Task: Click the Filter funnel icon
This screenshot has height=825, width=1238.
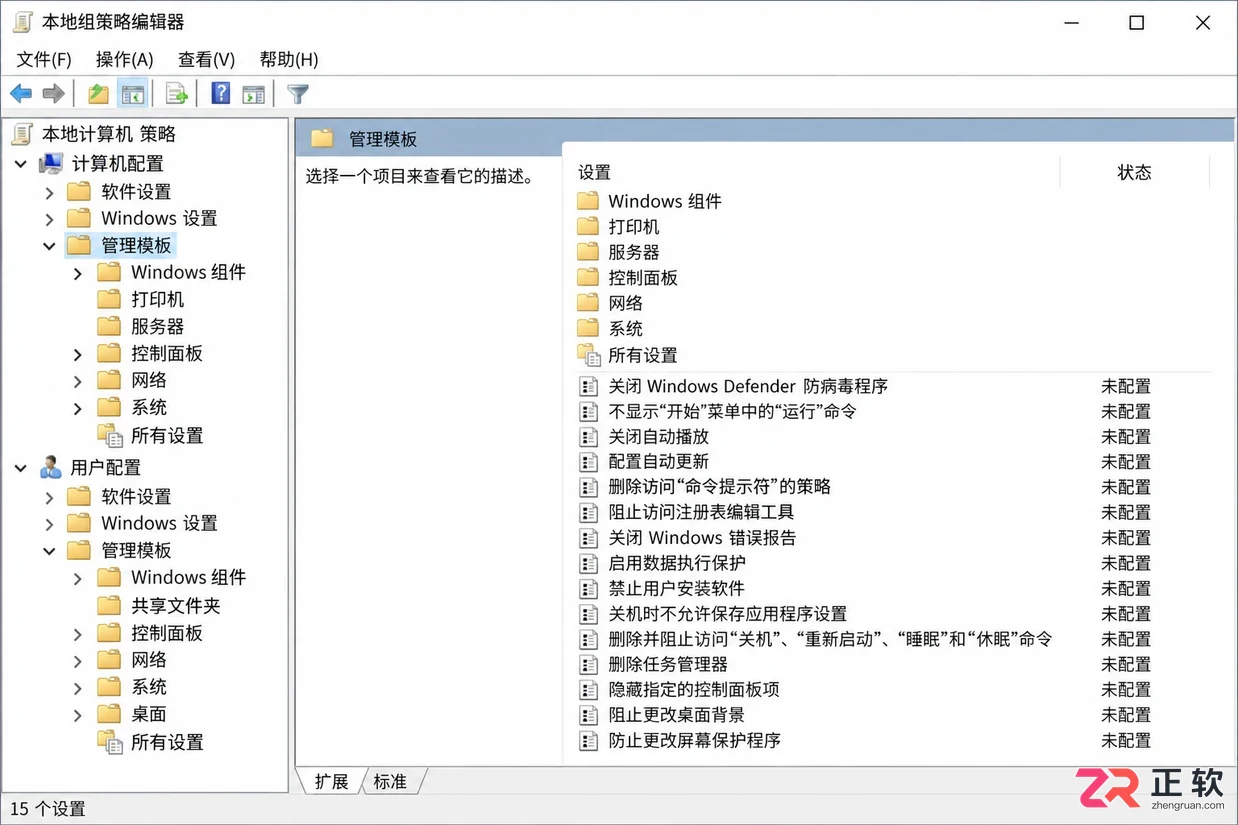Action: click(298, 94)
